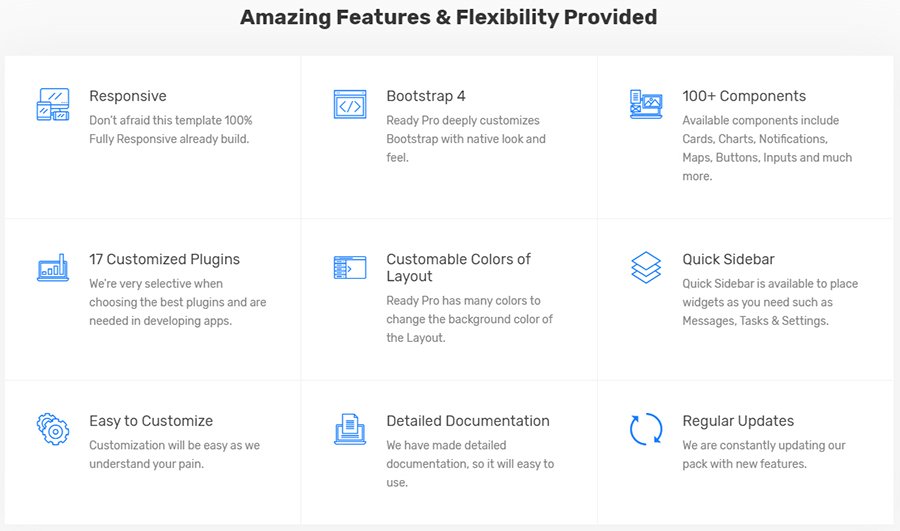900x531 pixels.
Task: Click 'Ready Pro has many colors' description
Action: tap(470, 319)
